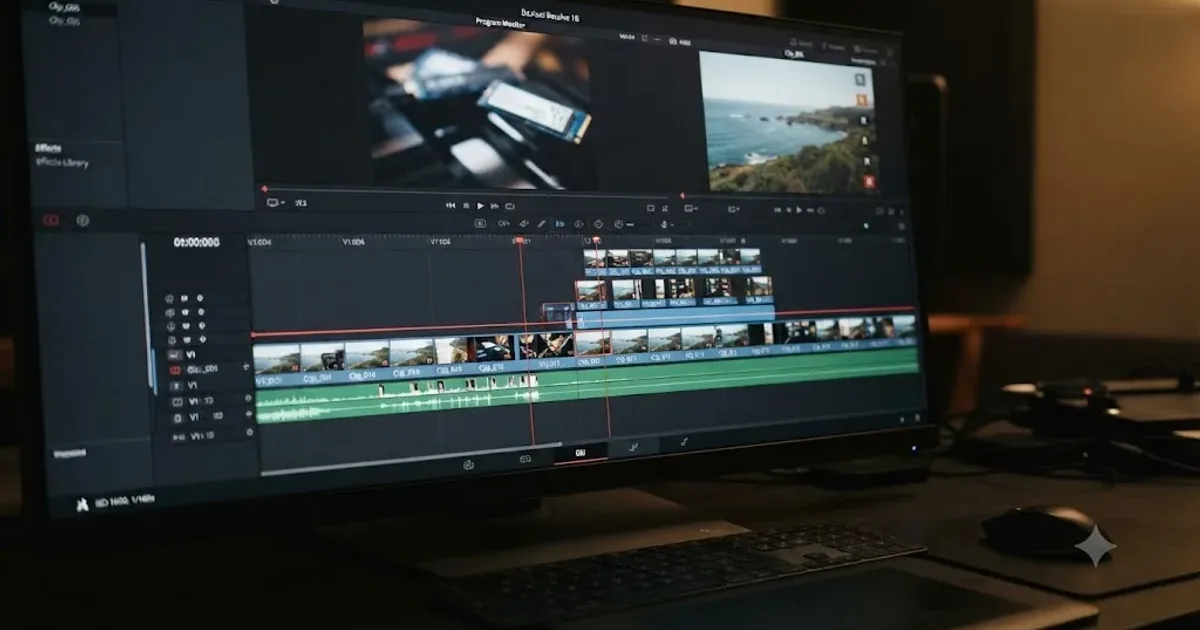Toggle loop playback in the Program Monitor

click(510, 206)
